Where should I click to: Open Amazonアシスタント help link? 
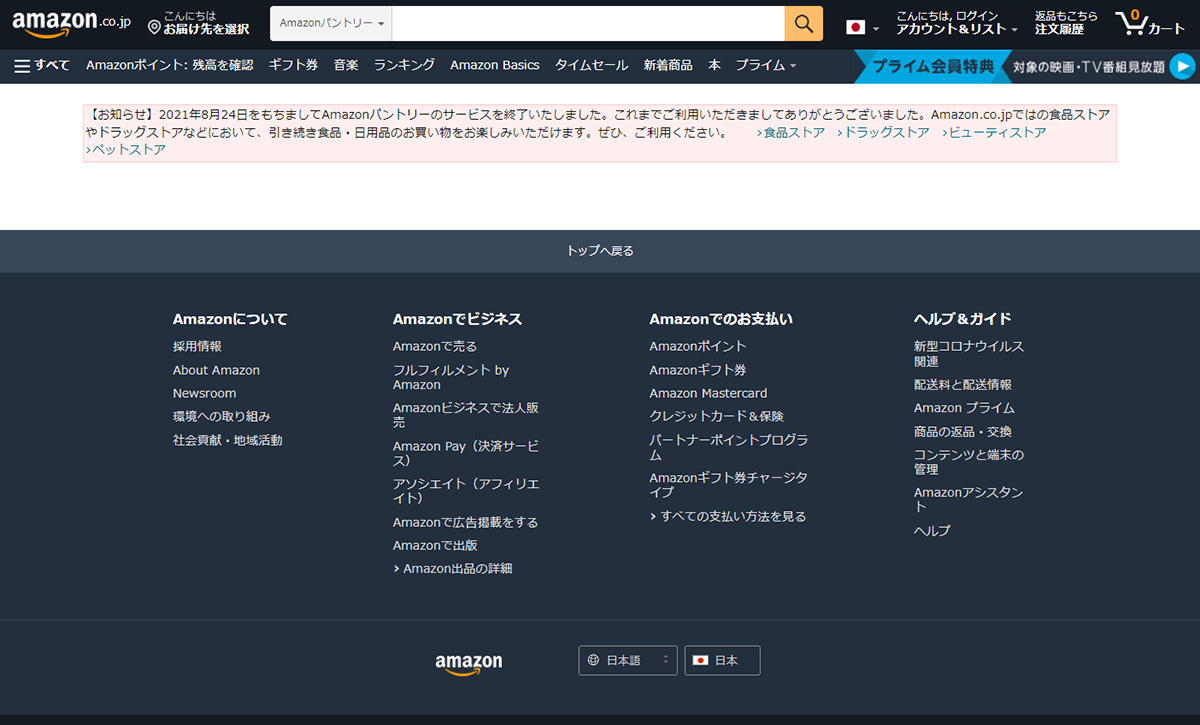969,500
